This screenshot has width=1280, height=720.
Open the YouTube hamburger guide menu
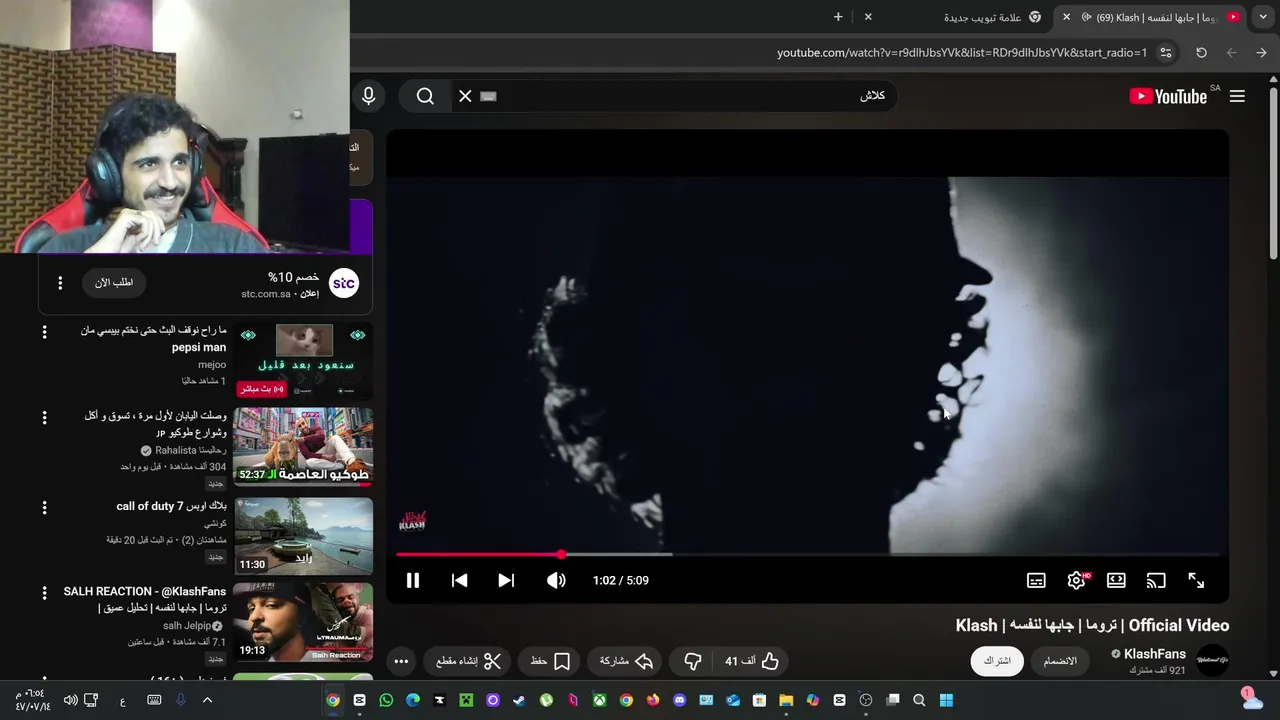tap(1237, 96)
